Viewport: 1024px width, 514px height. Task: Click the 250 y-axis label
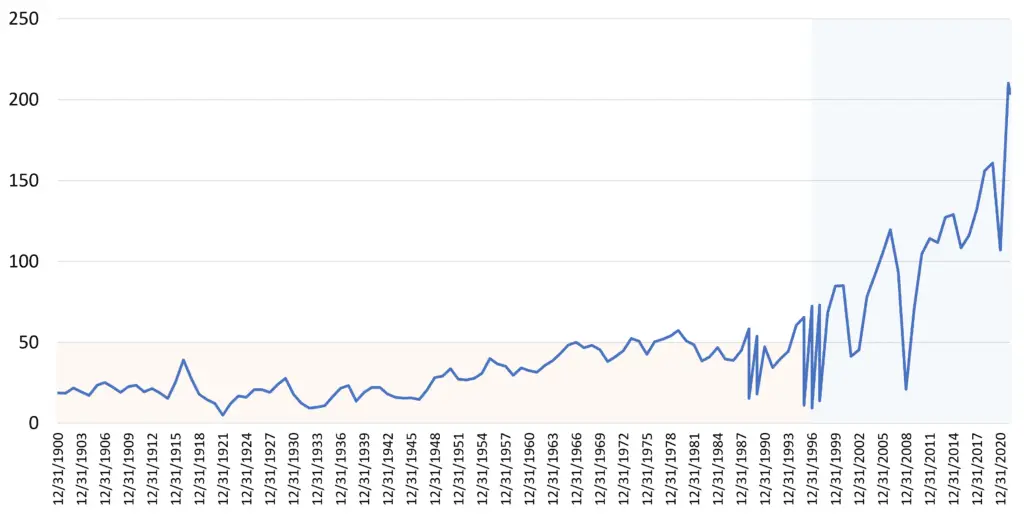(24, 19)
